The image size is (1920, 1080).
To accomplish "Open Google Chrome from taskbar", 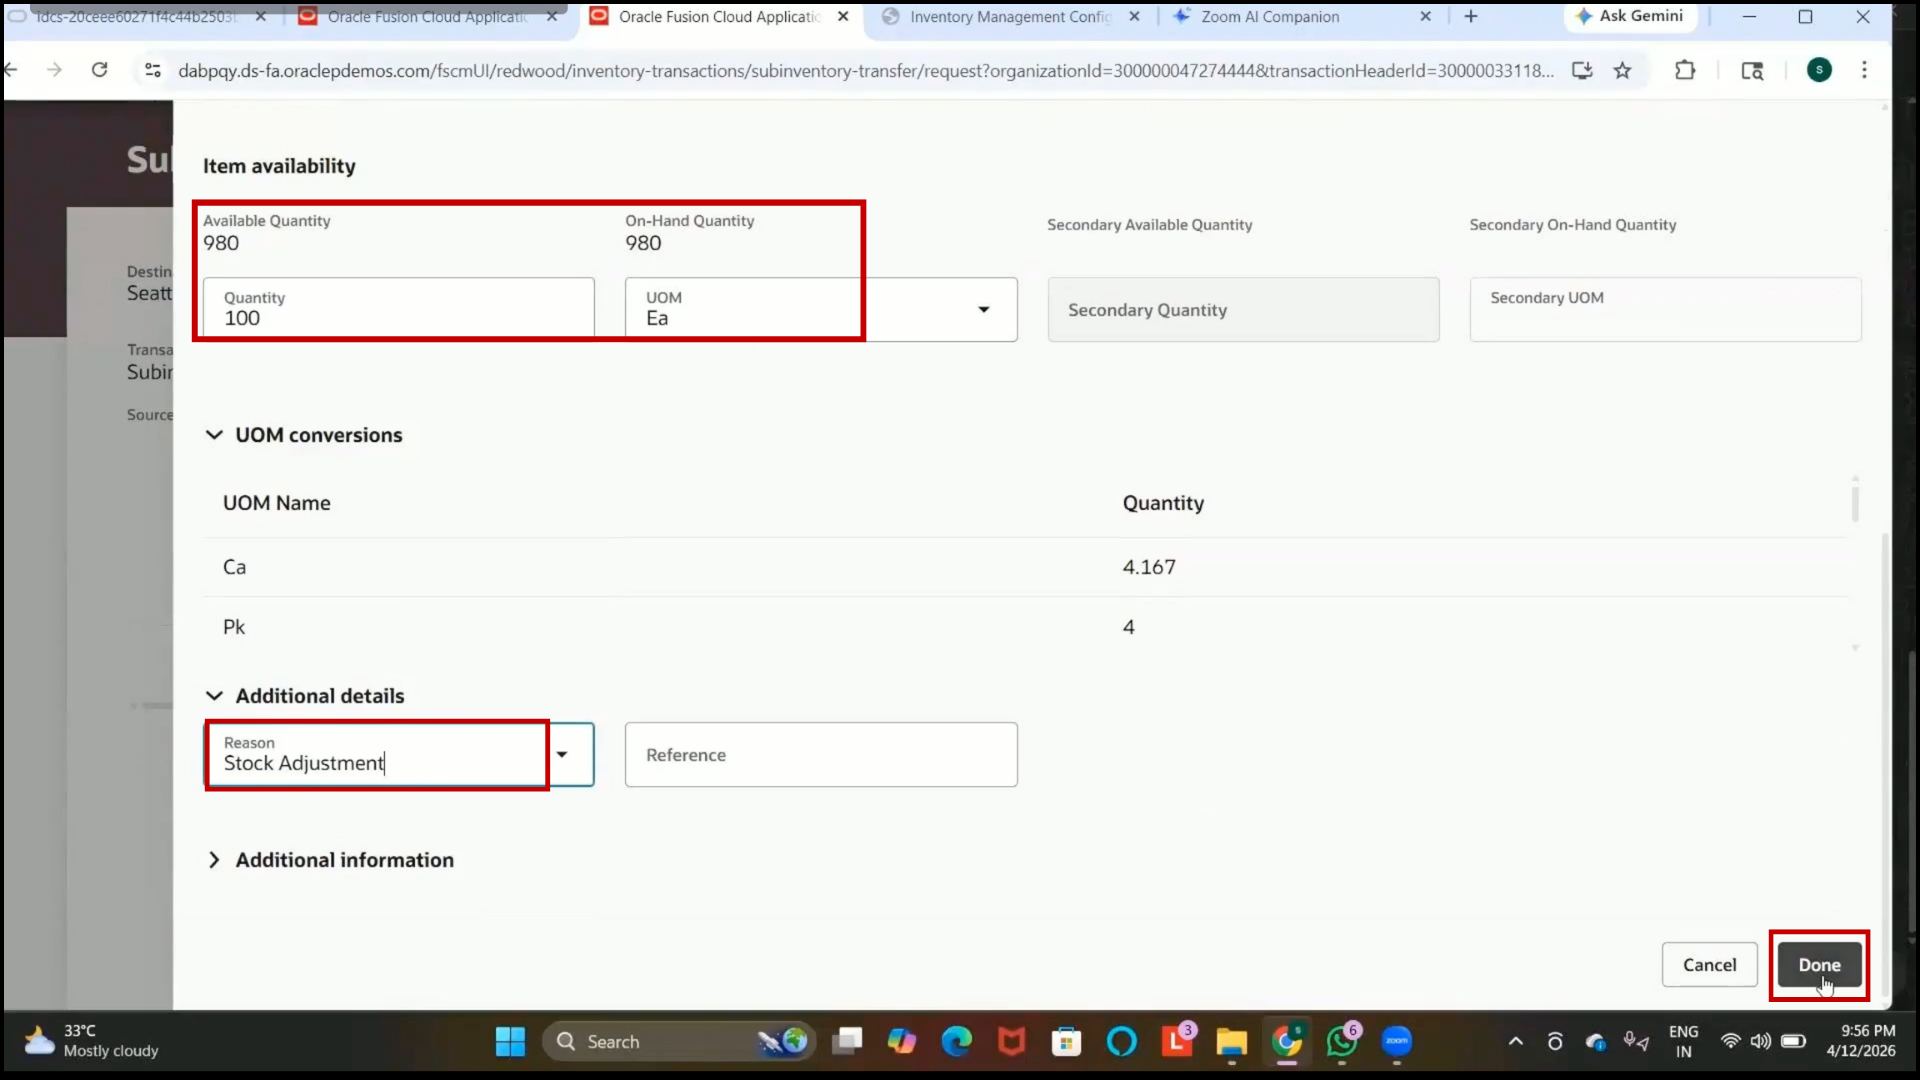I will (1287, 1042).
